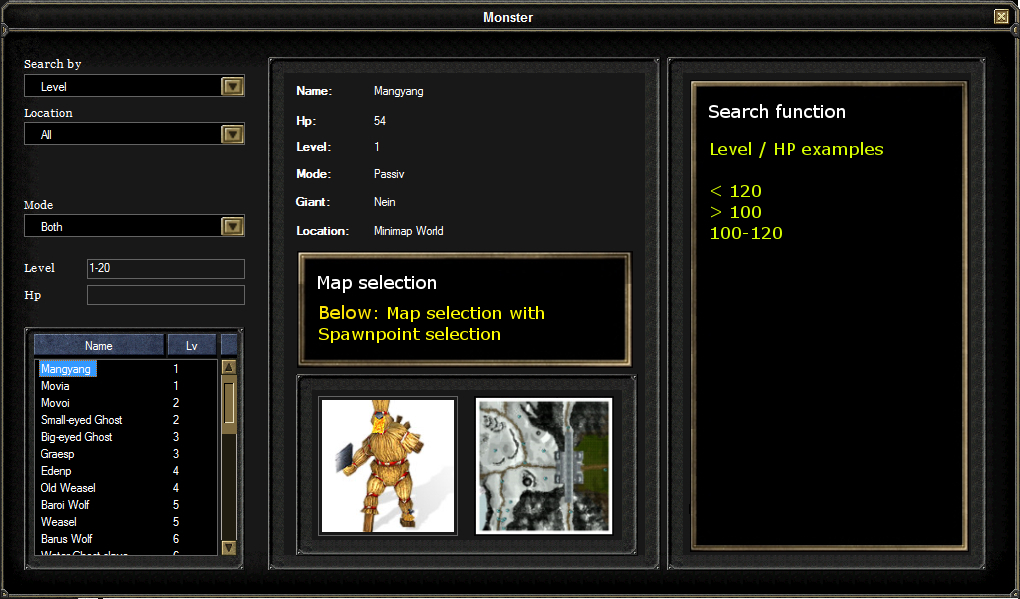
Task: Sort by the Name column header
Action: click(x=98, y=344)
